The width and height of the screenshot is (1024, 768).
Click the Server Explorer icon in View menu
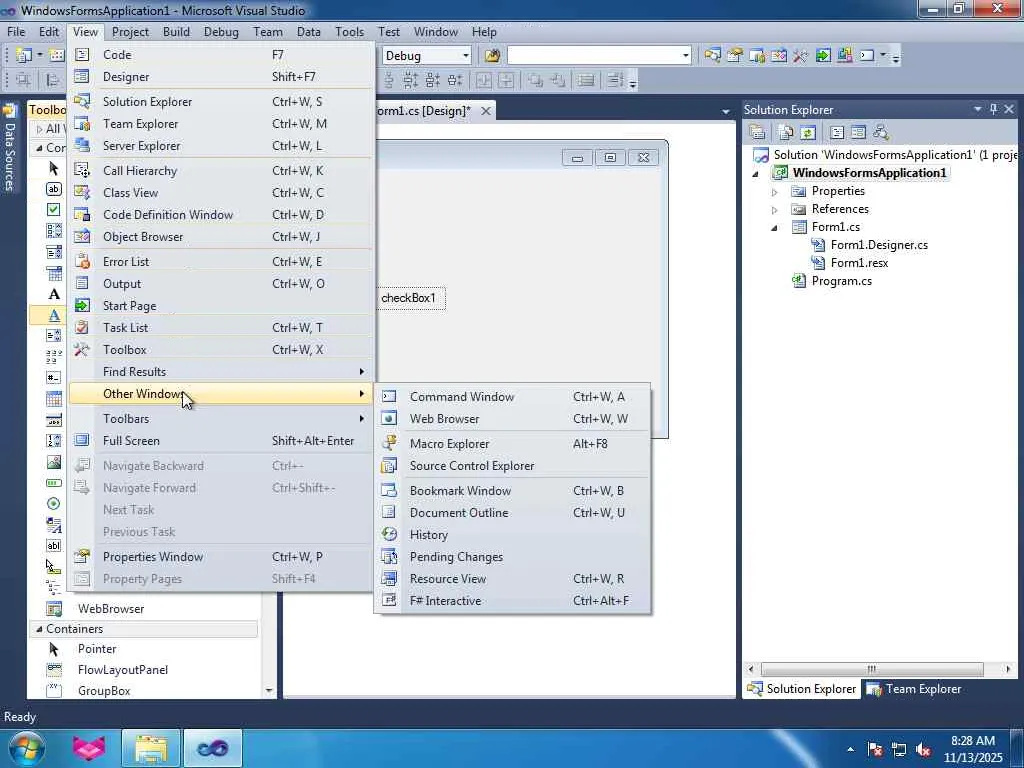[82, 146]
